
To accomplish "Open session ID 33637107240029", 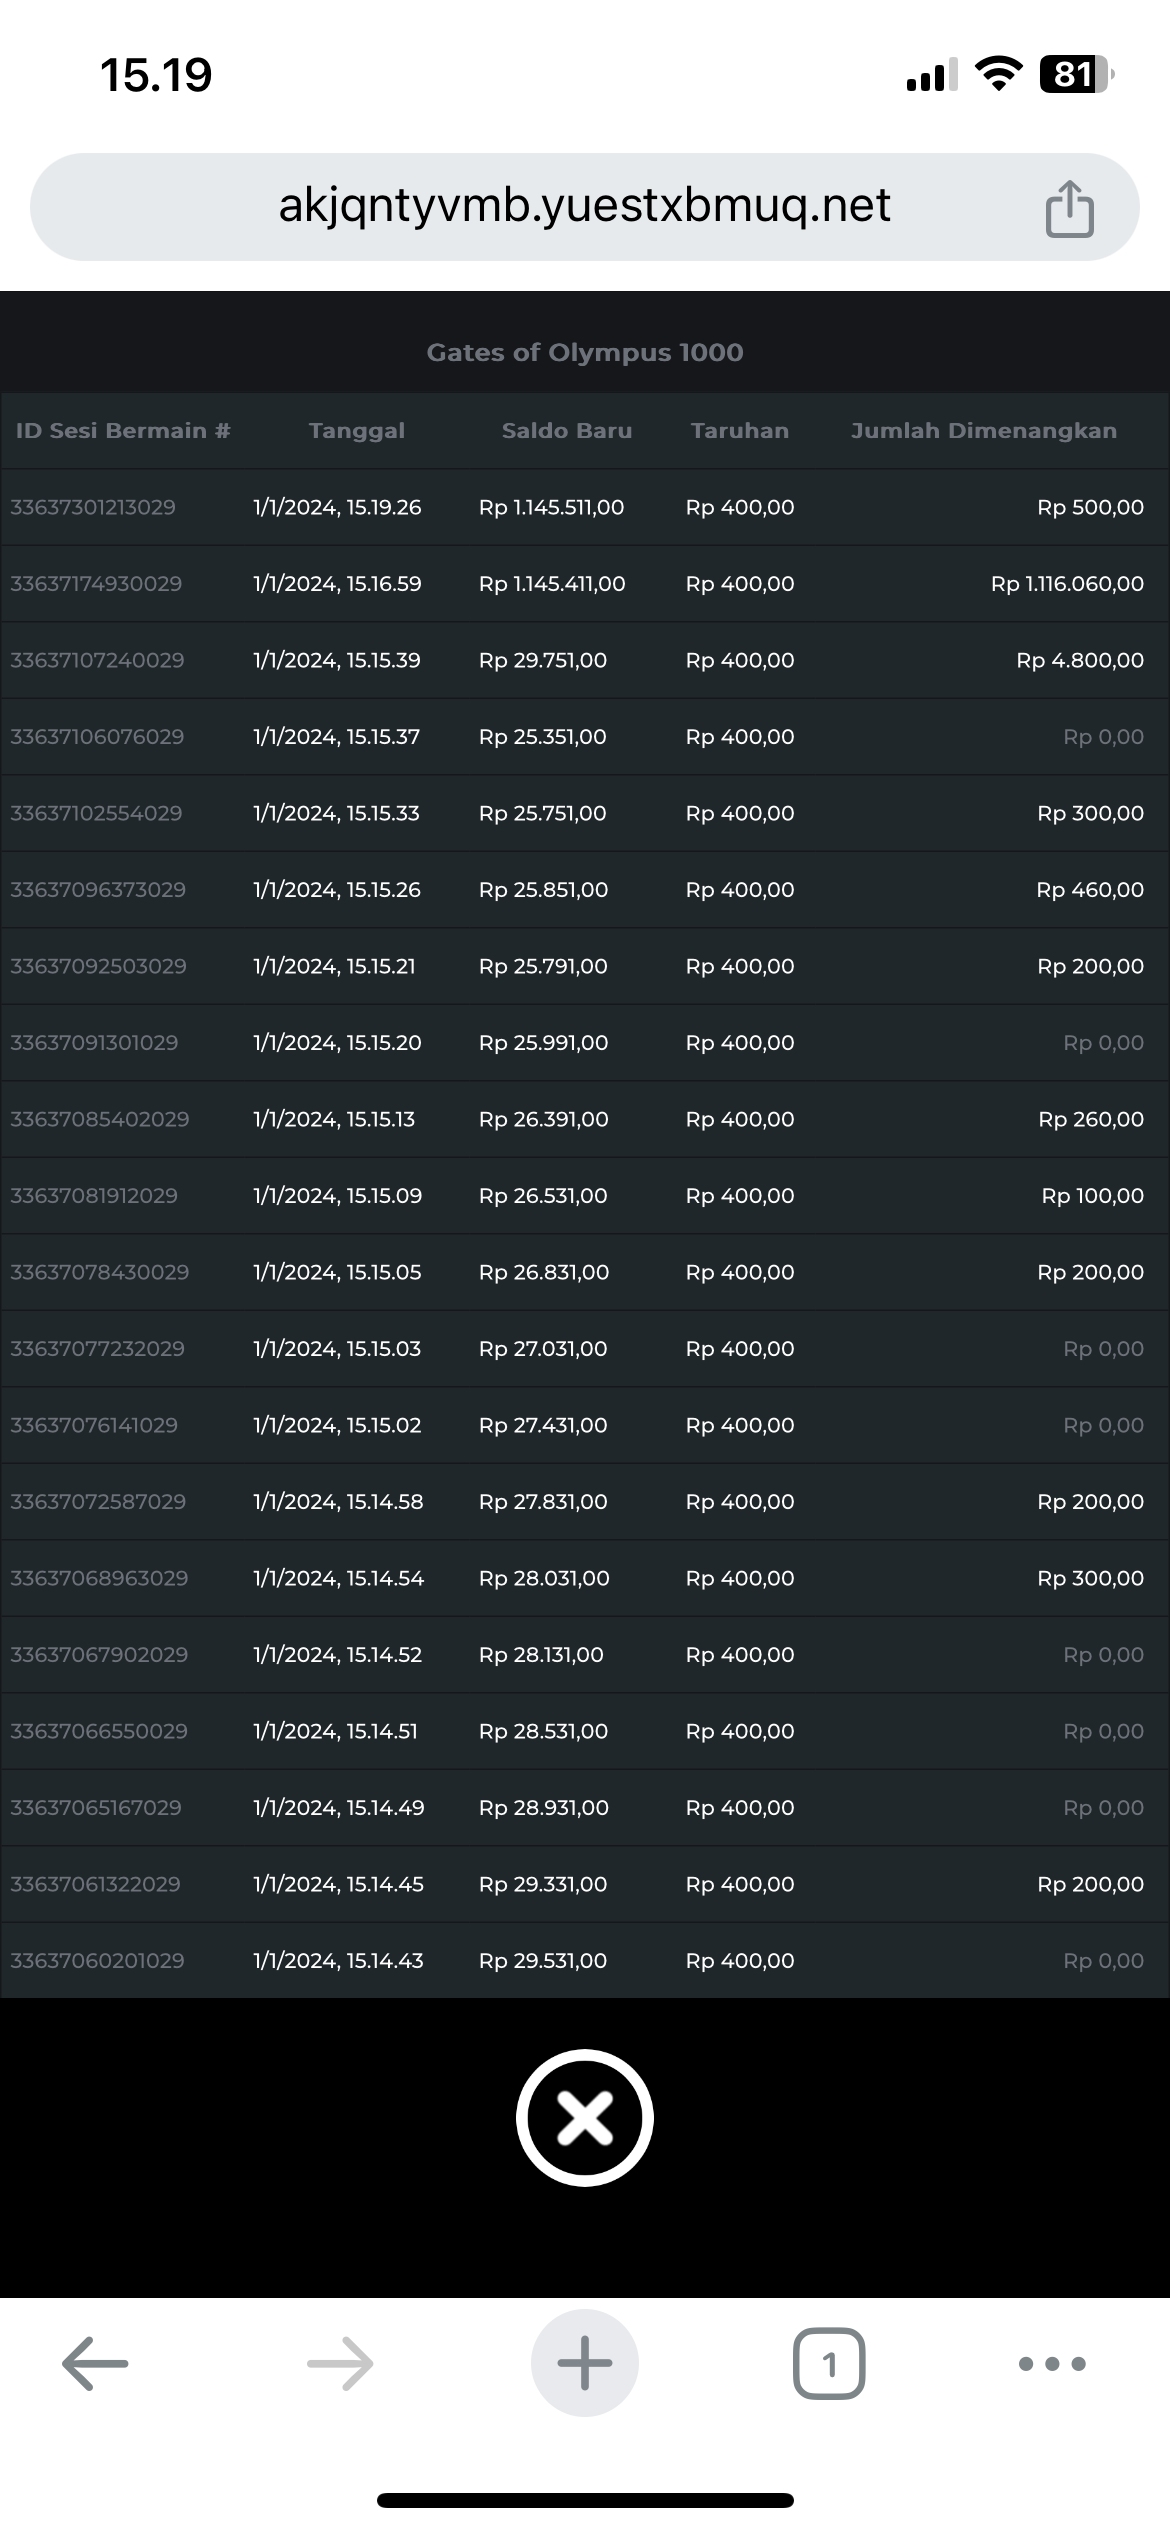I will tap(97, 661).
